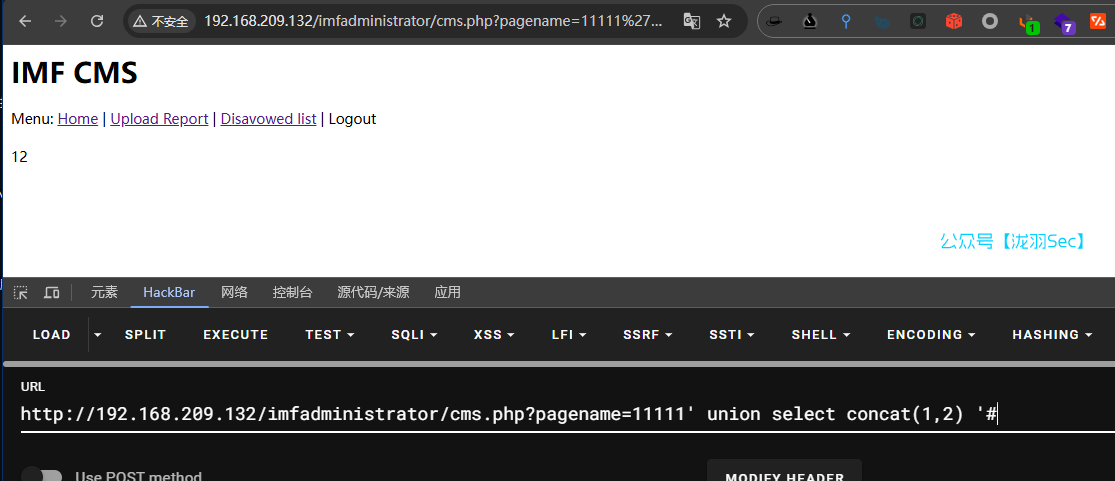Expand the SQLI dropdown in HackBar
The width and height of the screenshot is (1115, 481).
point(414,335)
